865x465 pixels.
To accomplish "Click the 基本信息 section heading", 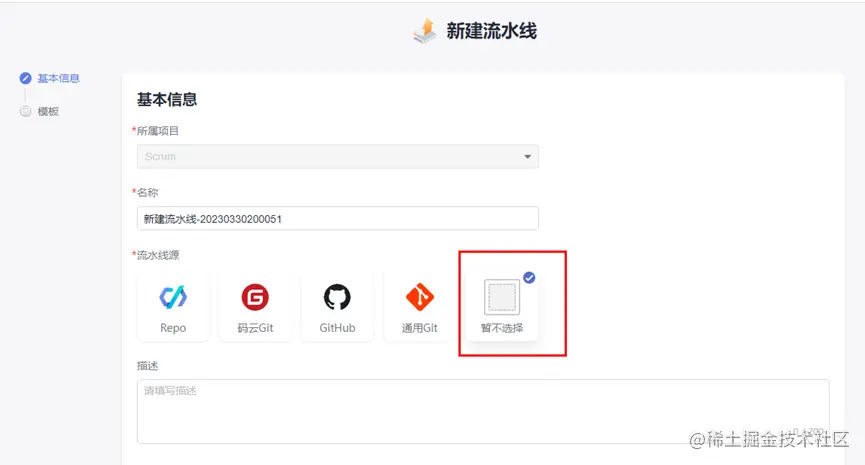I will (167, 100).
